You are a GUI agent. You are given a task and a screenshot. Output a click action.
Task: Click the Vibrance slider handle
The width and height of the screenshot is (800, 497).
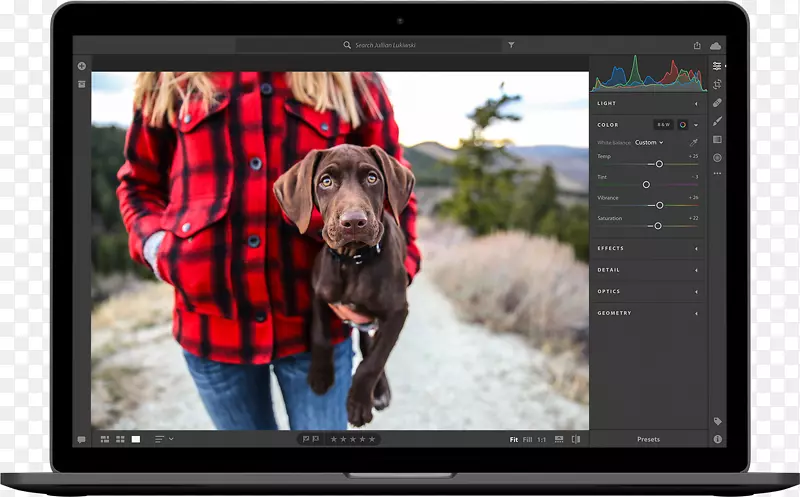[x=660, y=205]
